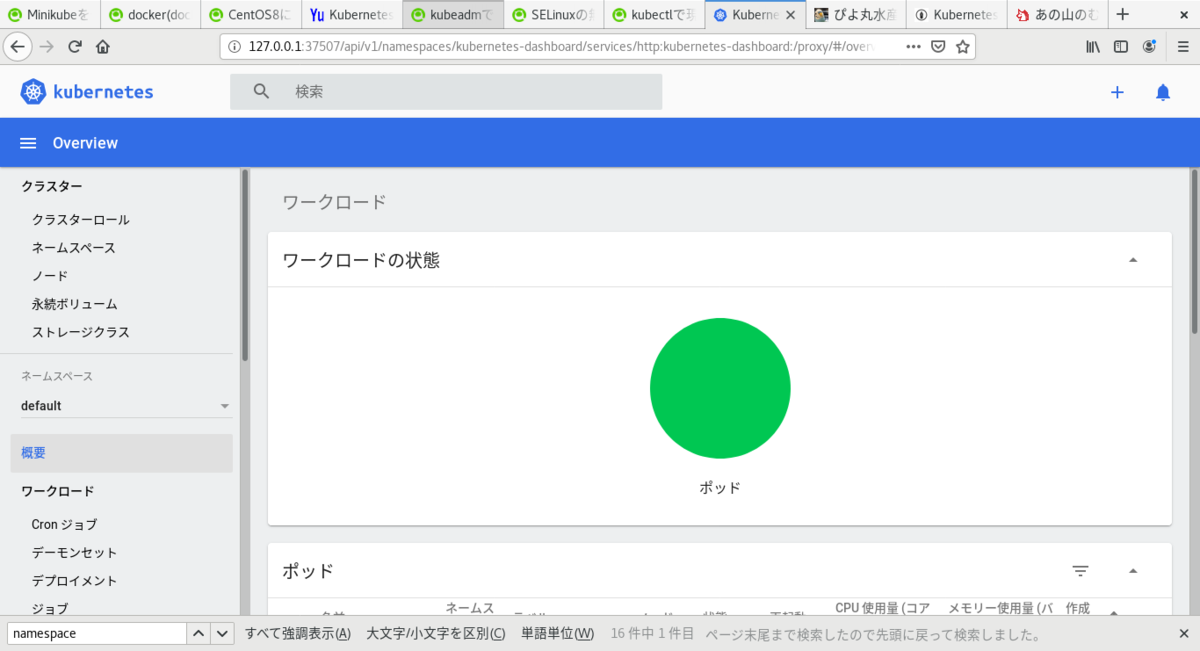Click the dashboard 検索 search field
1200x651 pixels.
[446, 92]
